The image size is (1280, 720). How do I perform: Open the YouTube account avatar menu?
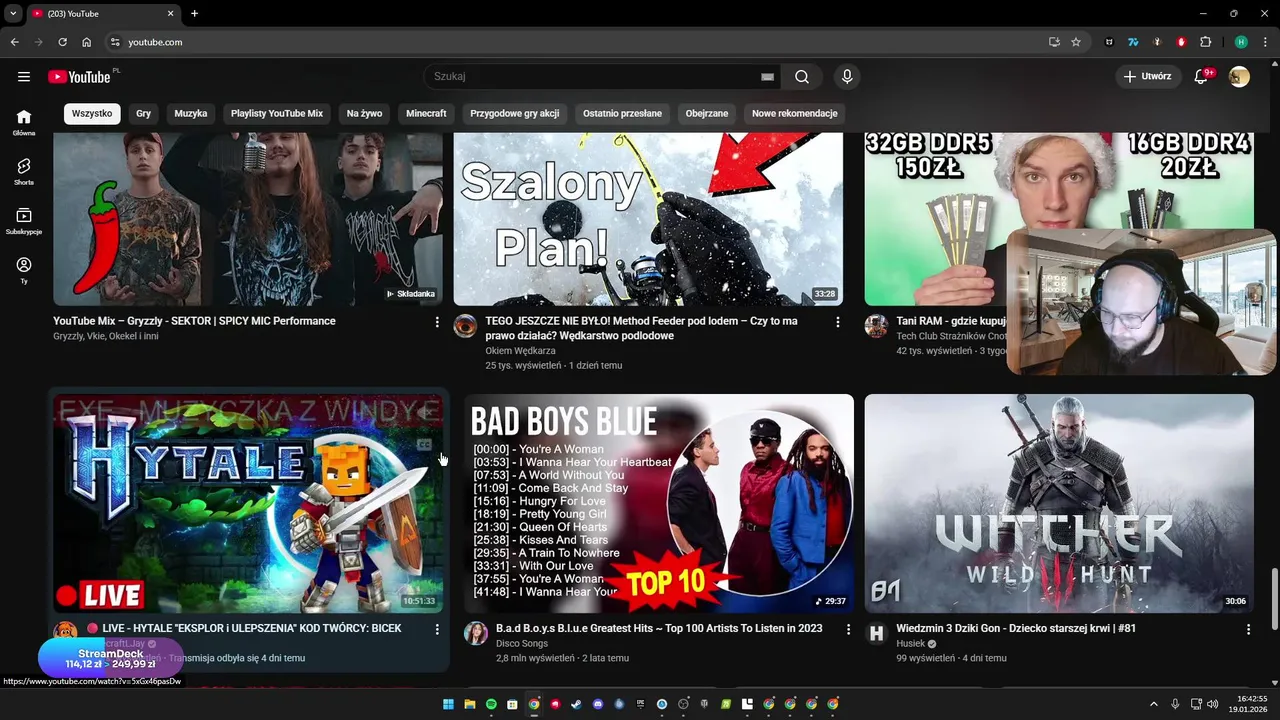(x=1239, y=77)
